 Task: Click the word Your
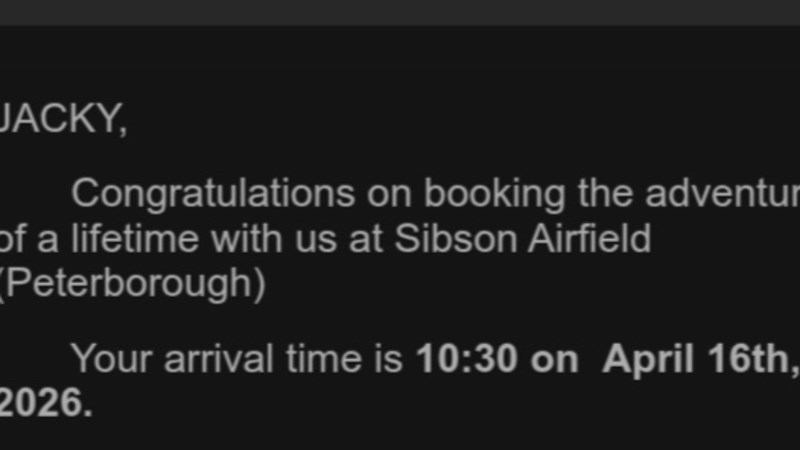110,358
